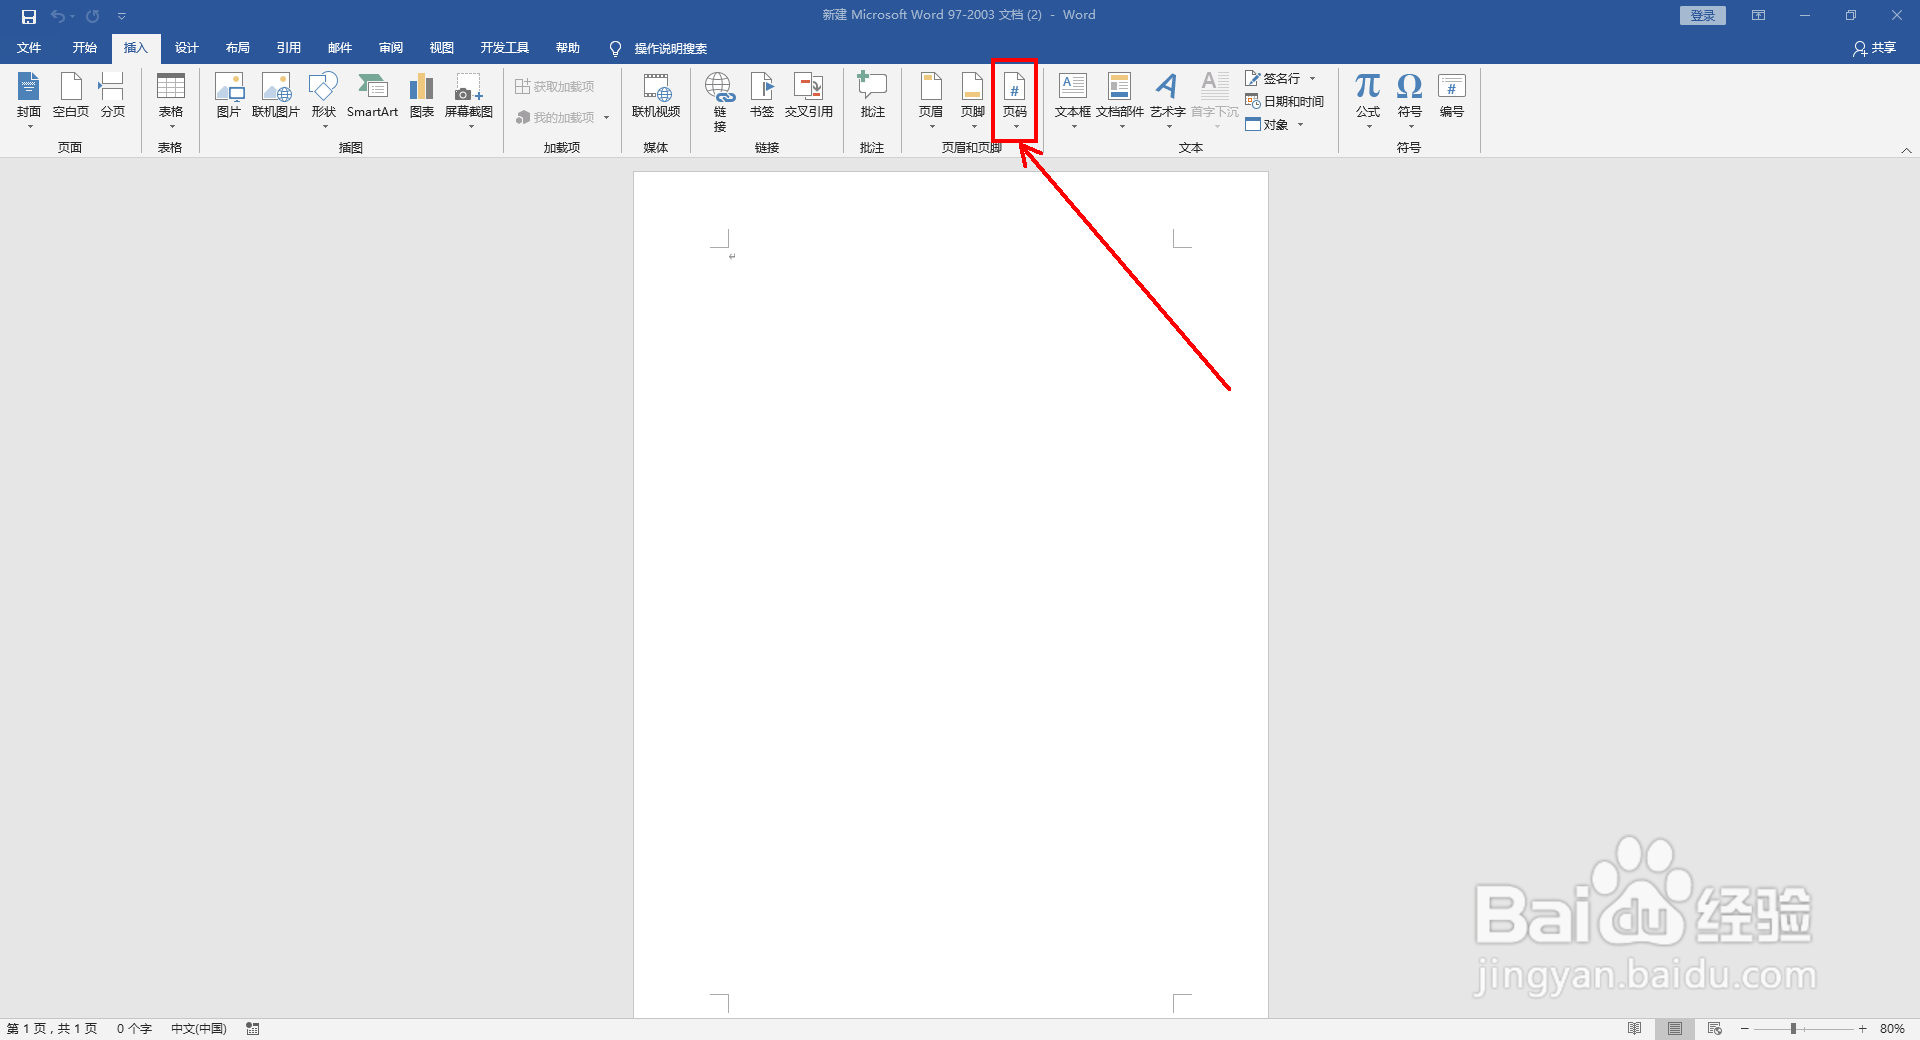Expand the 对象 object dropdown
1920x1040 pixels.
1300,124
